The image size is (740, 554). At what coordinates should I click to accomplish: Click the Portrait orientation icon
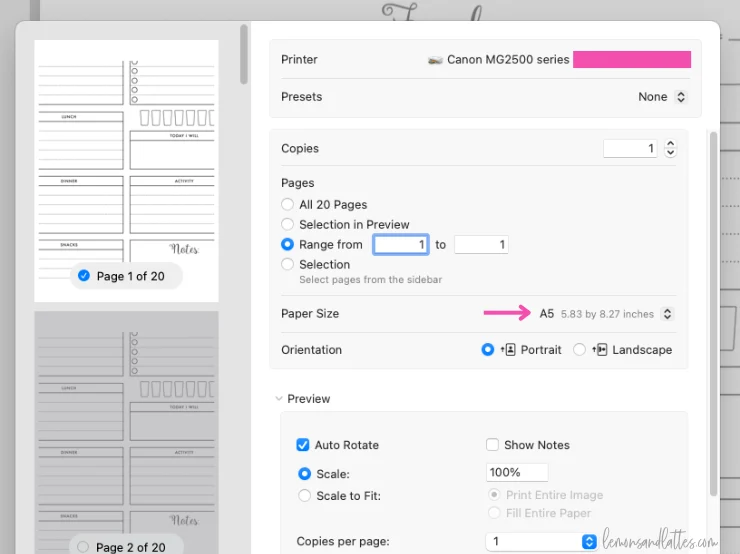pyautogui.click(x=508, y=350)
